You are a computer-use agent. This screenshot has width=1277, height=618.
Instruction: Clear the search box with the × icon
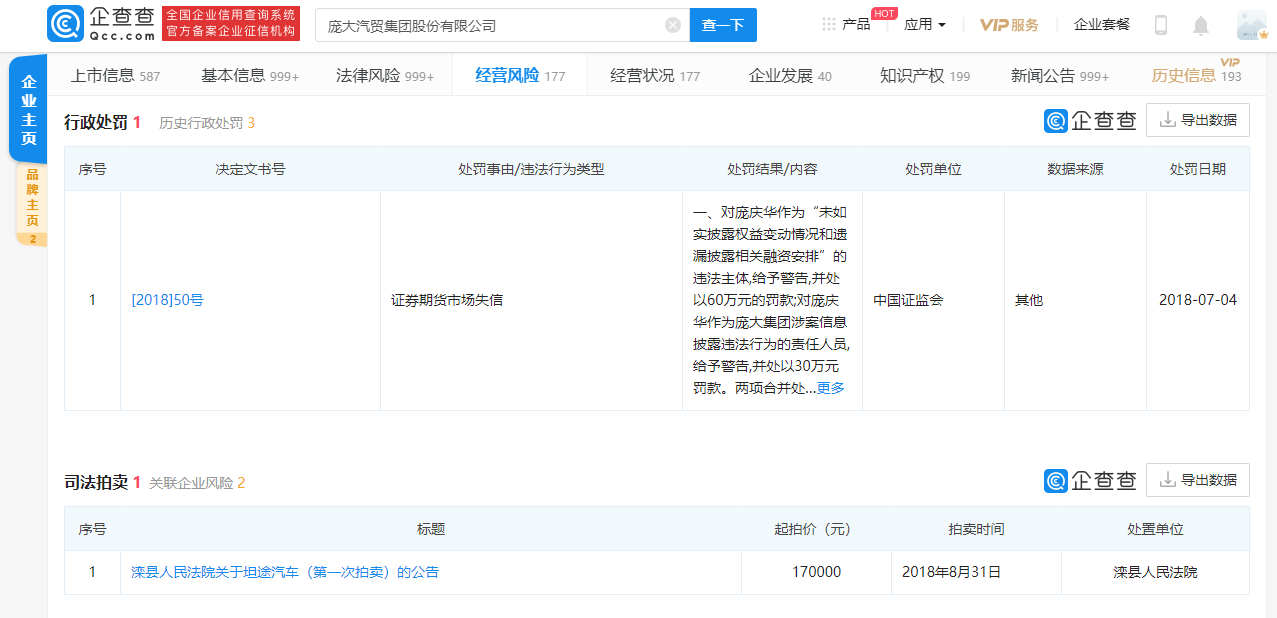point(672,24)
